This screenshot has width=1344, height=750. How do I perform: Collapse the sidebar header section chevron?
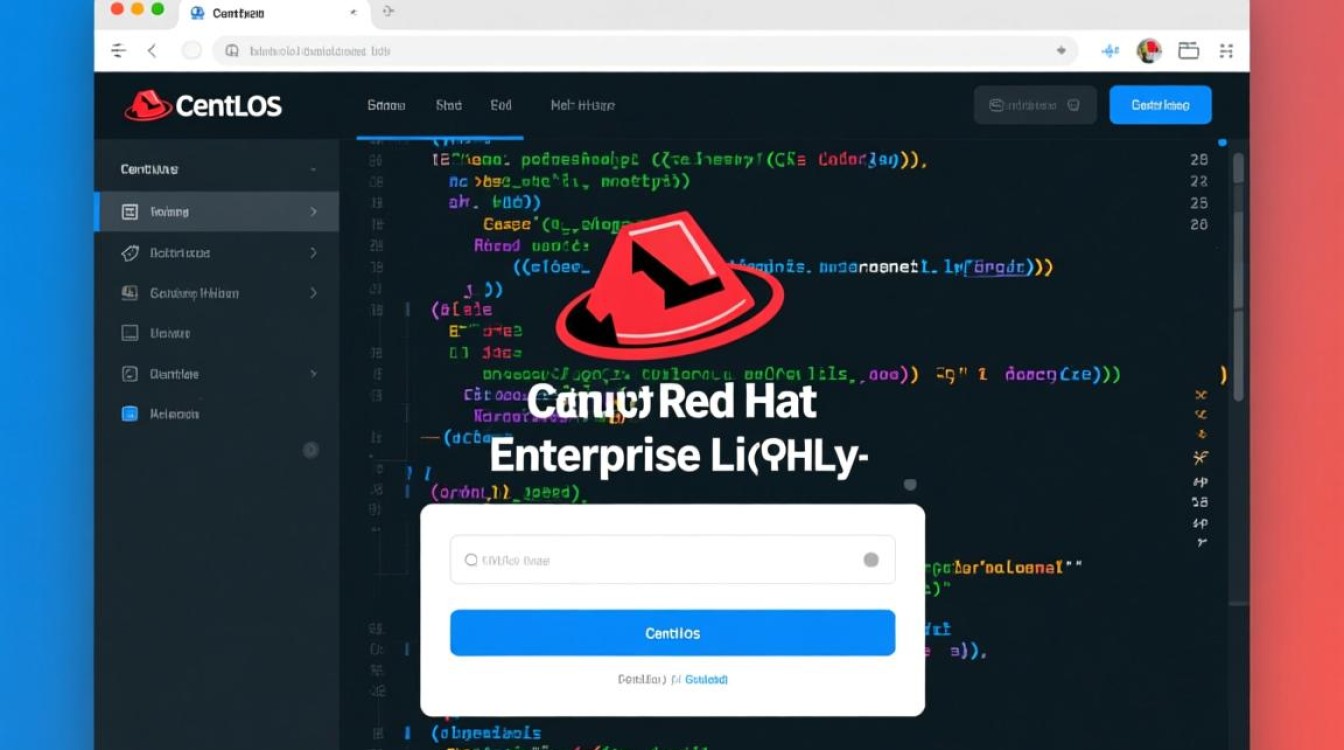313,170
